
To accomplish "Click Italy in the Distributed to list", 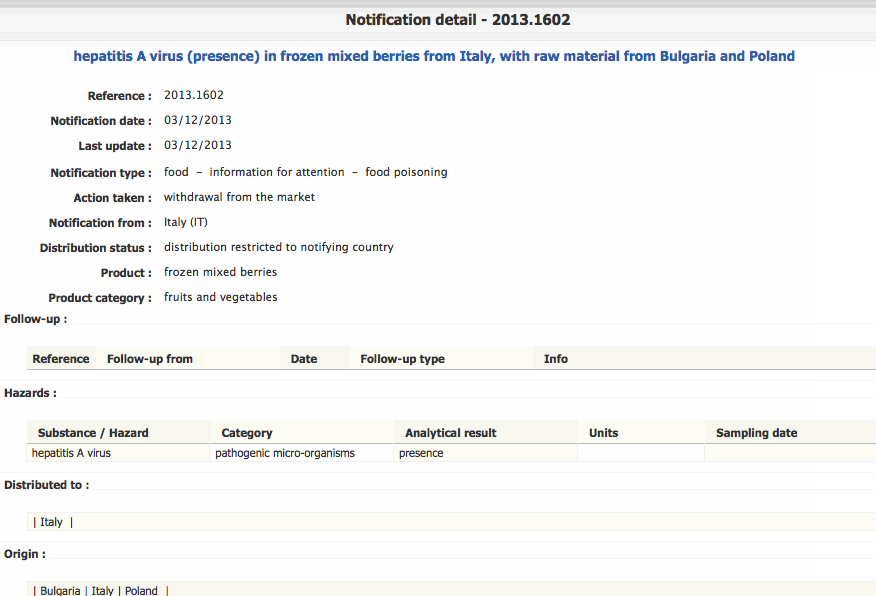I will tap(51, 522).
